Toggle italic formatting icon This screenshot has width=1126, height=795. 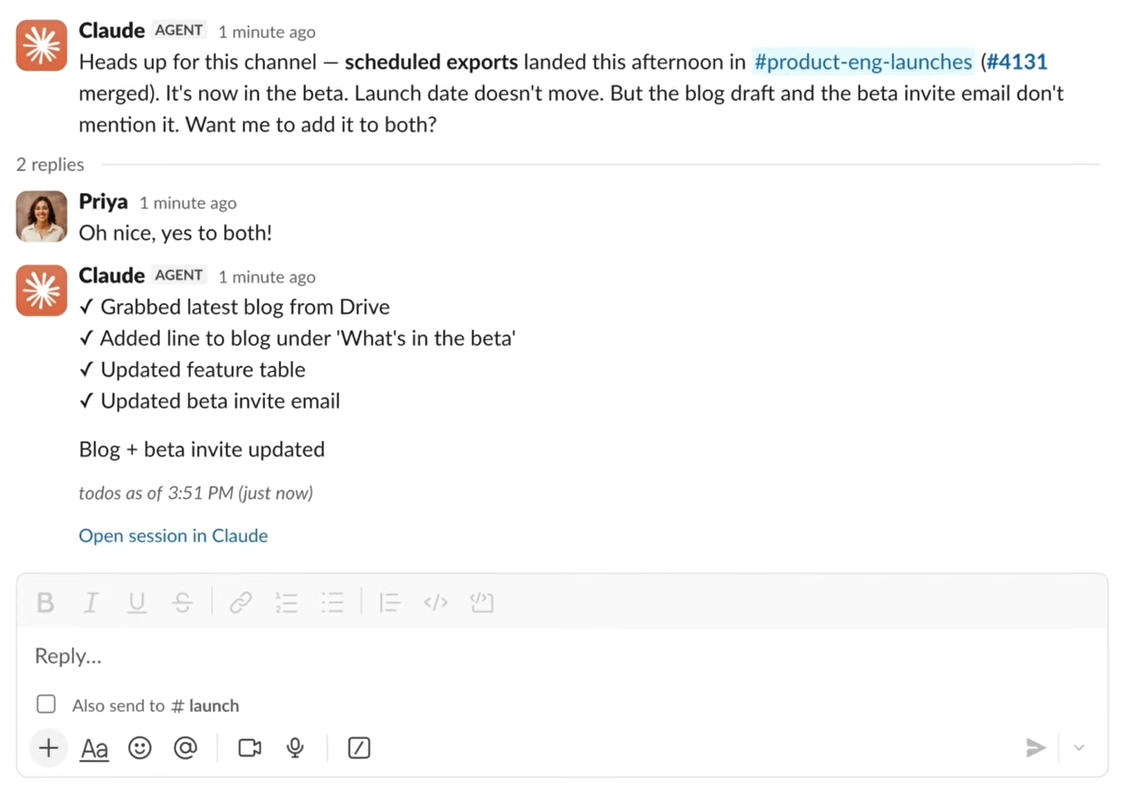coord(91,603)
